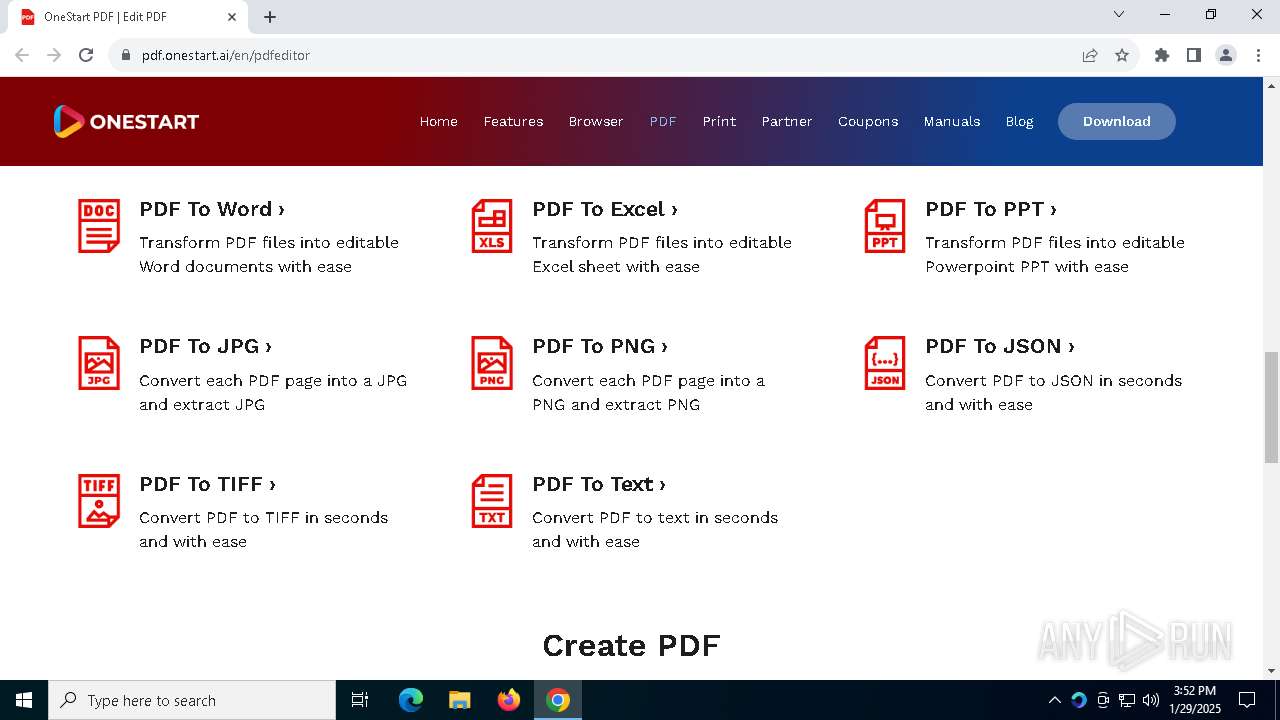Click the PDF To PNG icon
1280x720 pixels.
point(492,363)
